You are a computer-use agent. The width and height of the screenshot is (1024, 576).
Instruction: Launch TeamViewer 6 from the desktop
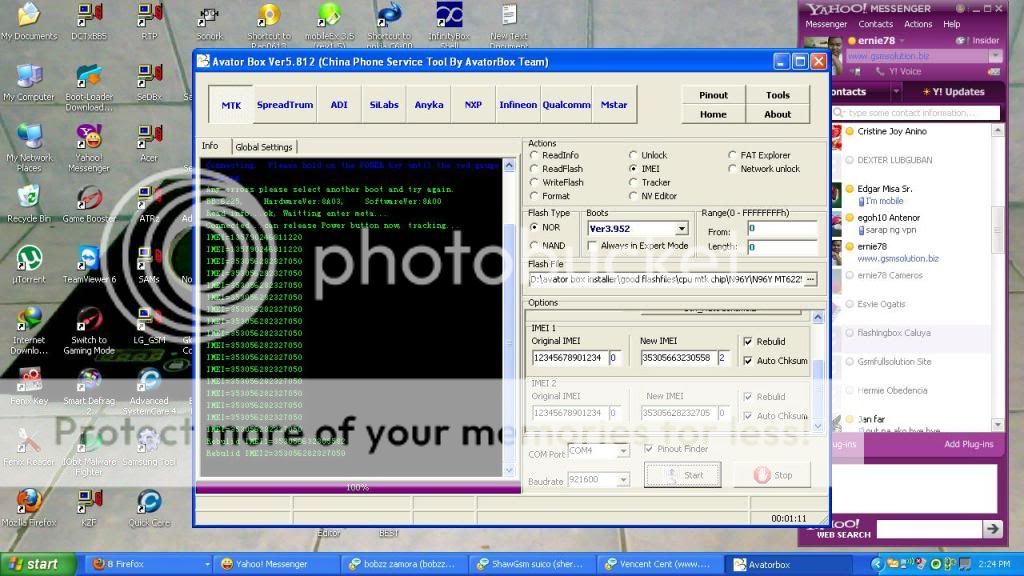[89, 260]
